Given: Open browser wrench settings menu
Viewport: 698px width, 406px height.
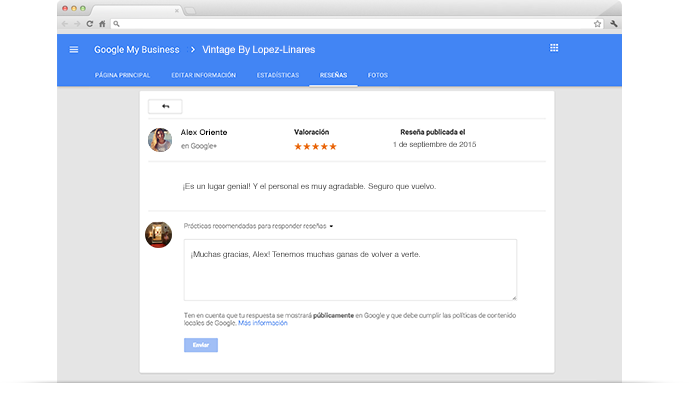Looking at the screenshot, I should tap(614, 24).
